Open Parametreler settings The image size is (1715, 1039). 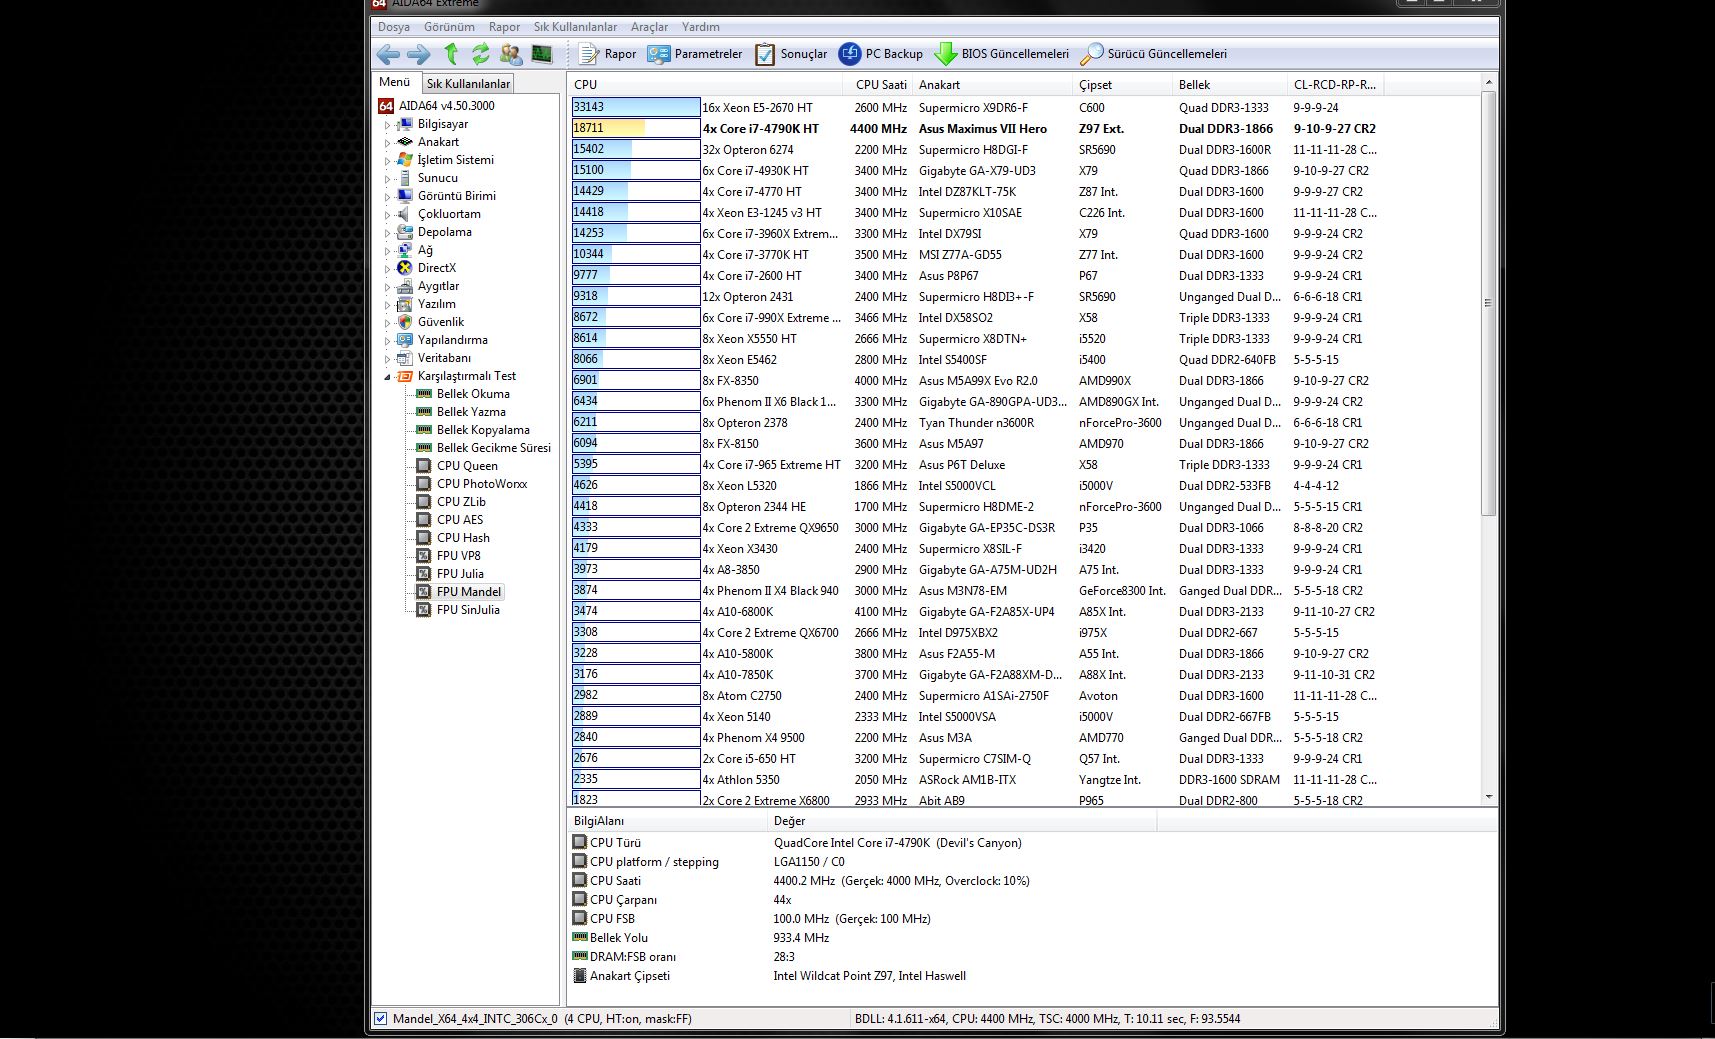(695, 54)
